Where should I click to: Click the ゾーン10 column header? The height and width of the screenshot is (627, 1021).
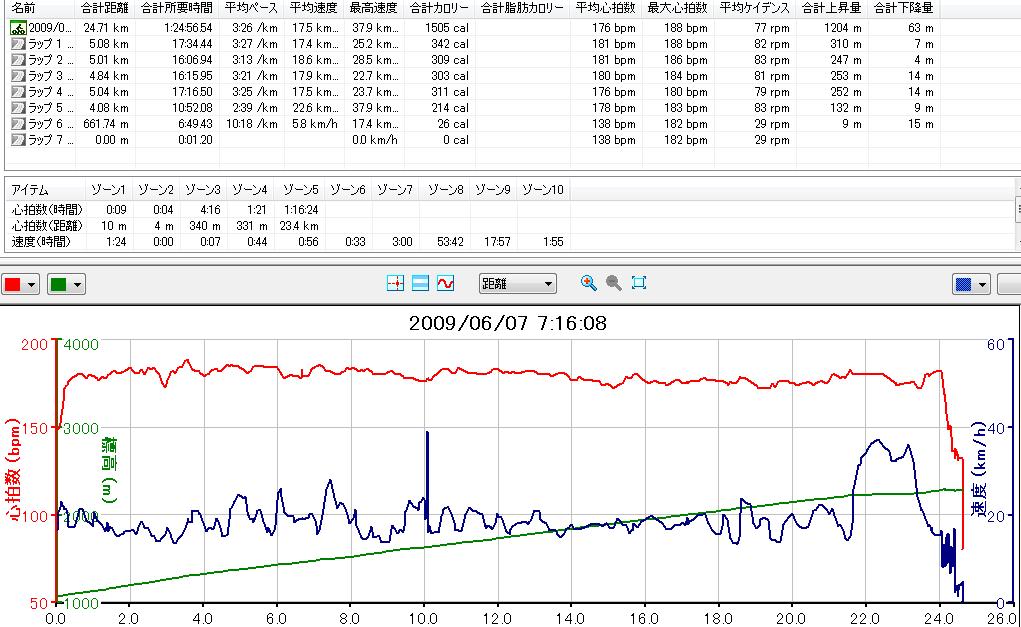[x=543, y=190]
